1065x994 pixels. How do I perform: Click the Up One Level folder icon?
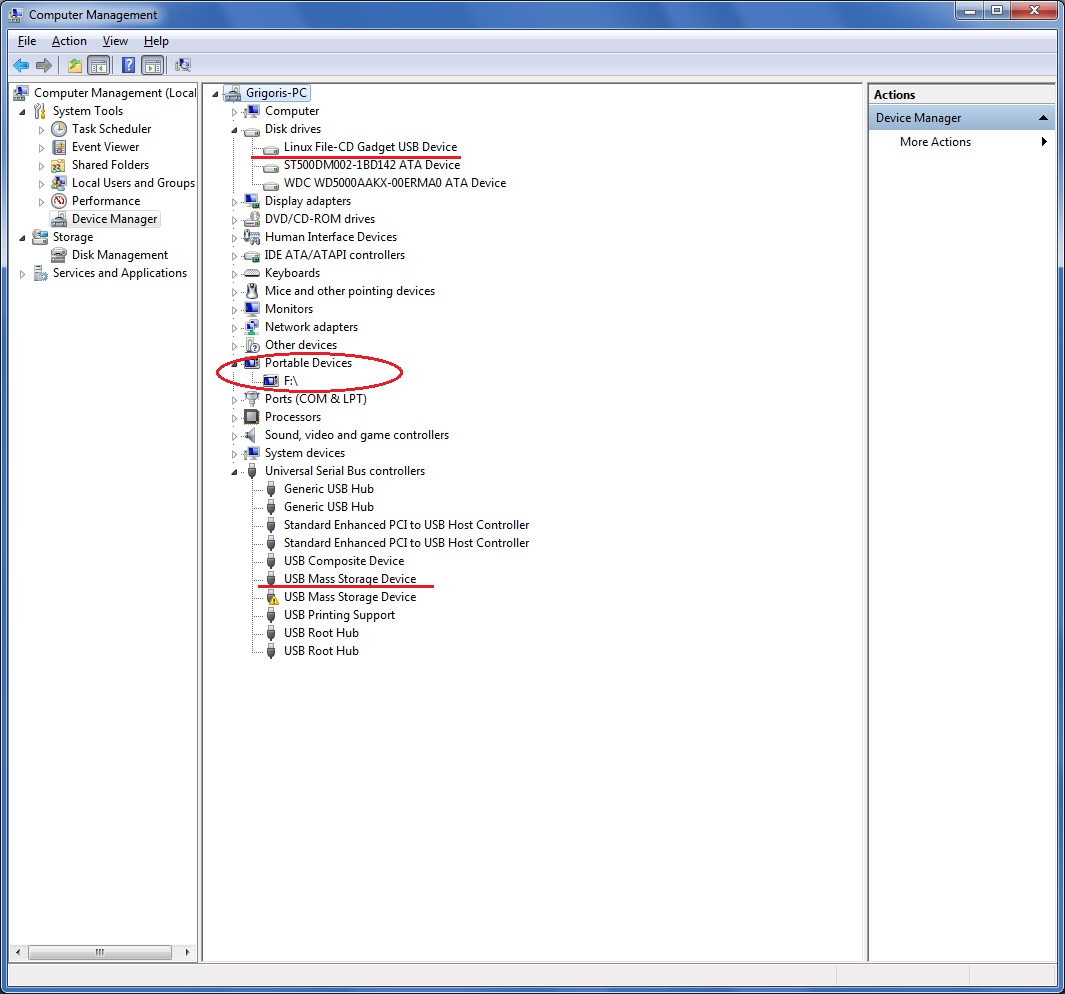(x=74, y=65)
